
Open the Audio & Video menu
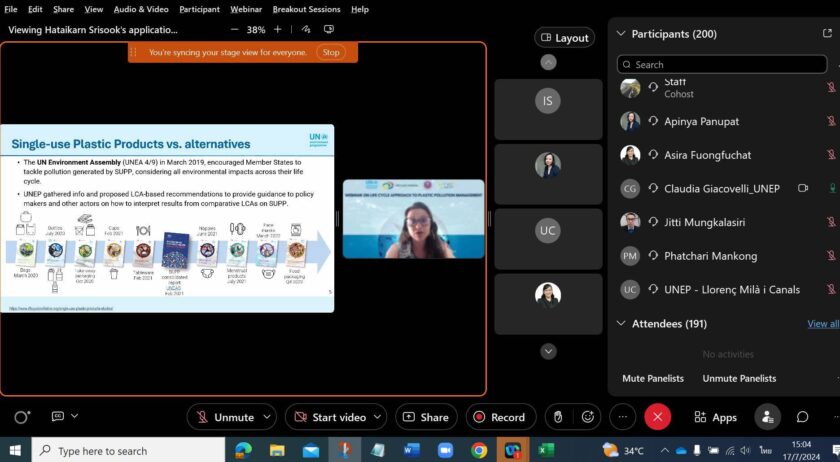click(140, 9)
